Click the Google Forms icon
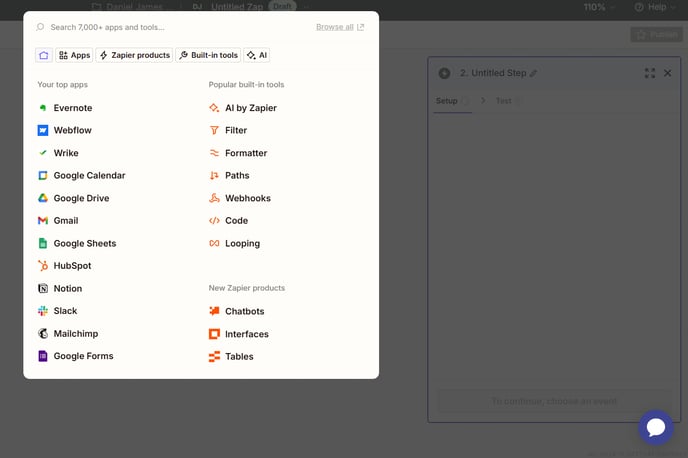 [43, 356]
